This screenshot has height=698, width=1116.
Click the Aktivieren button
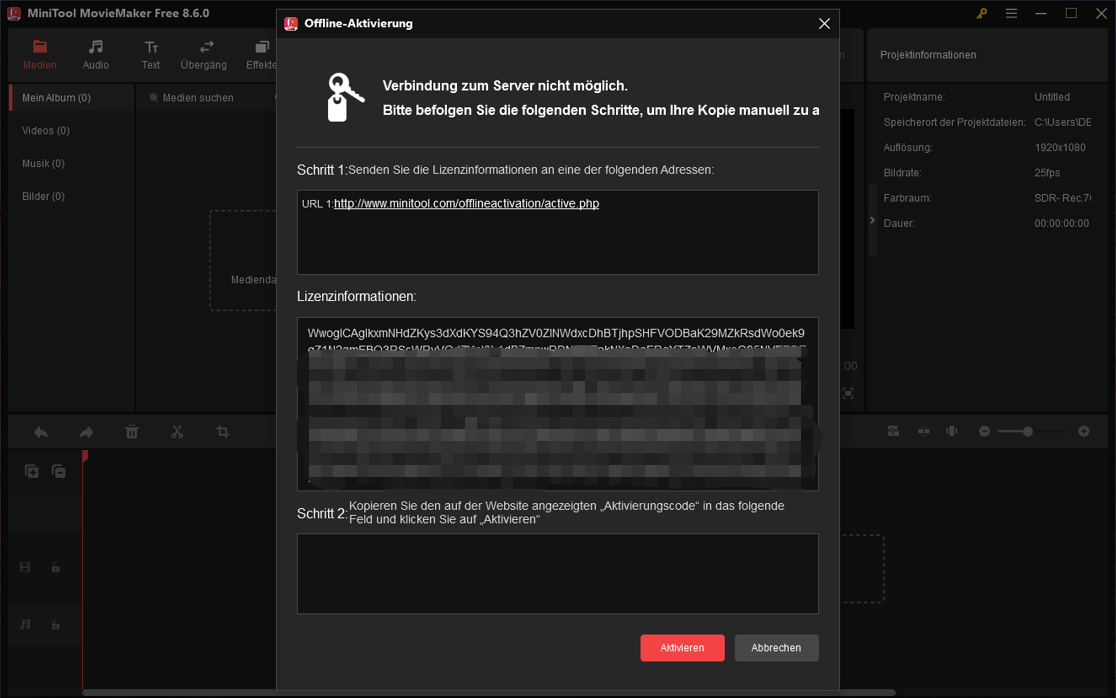682,648
